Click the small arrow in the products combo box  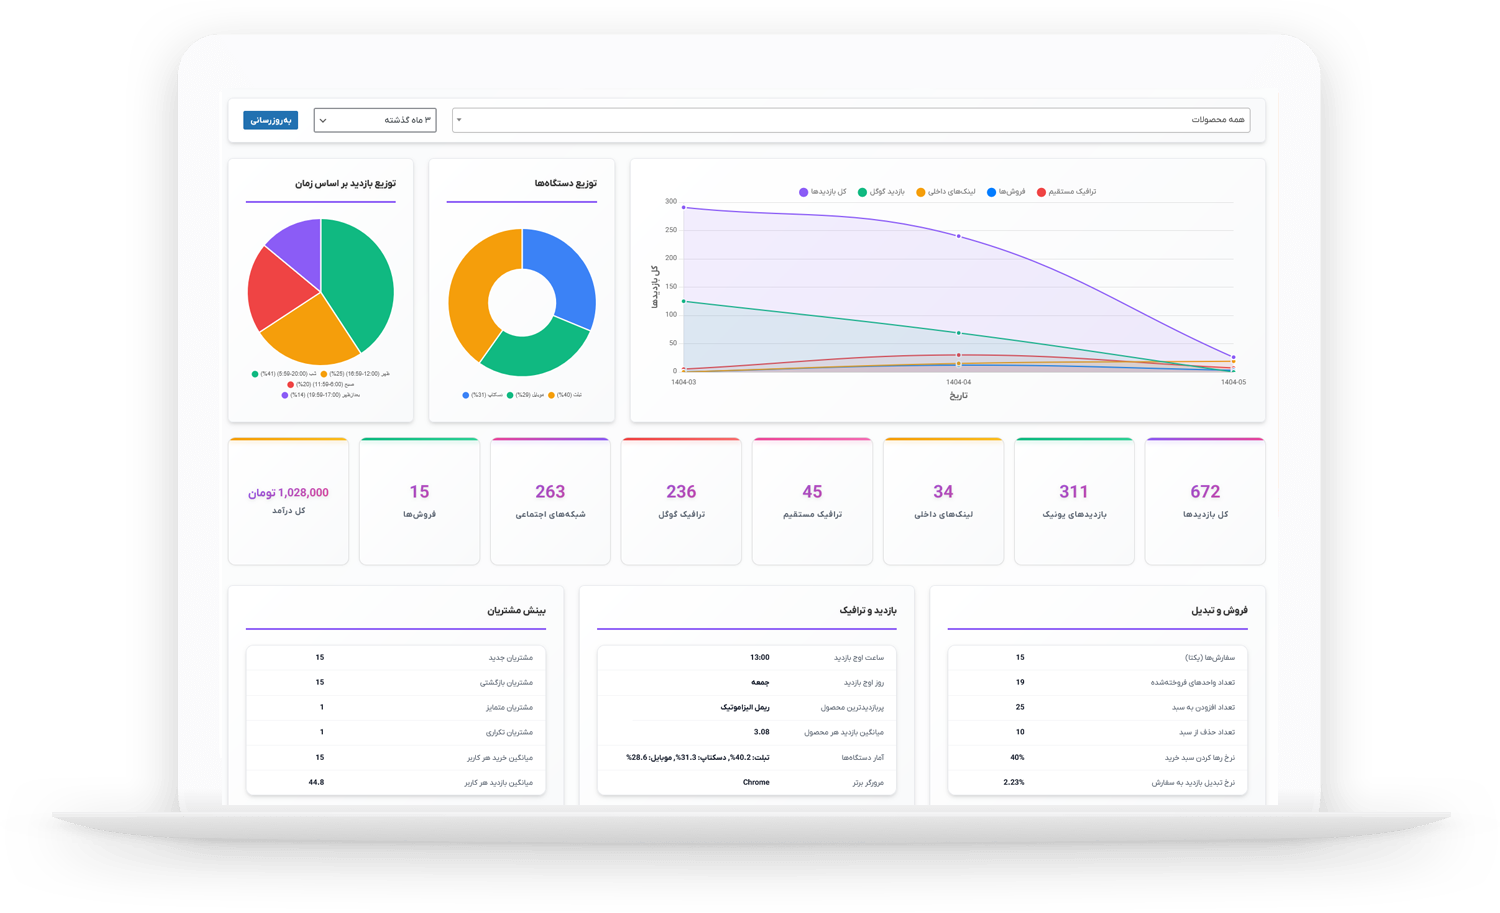pyautogui.click(x=459, y=120)
